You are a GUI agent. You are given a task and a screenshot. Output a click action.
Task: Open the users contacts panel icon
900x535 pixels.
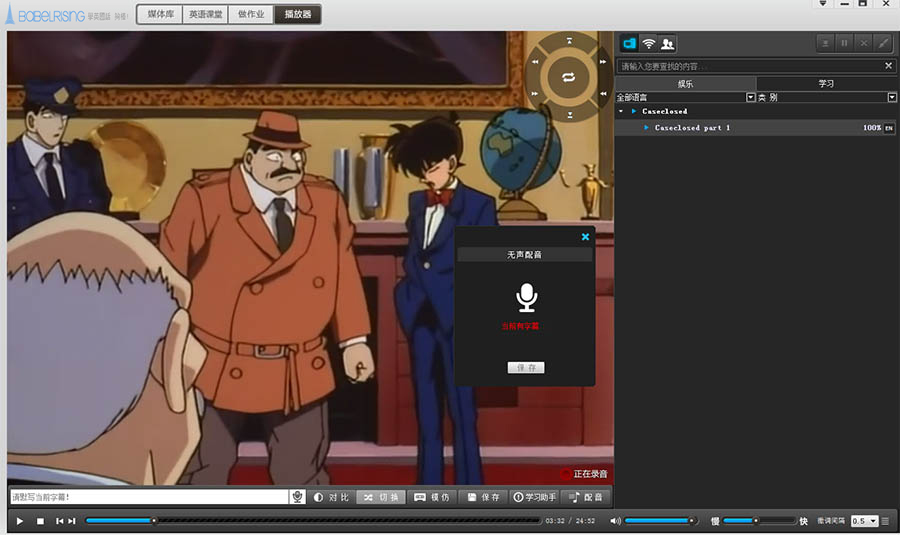pyautogui.click(x=668, y=44)
